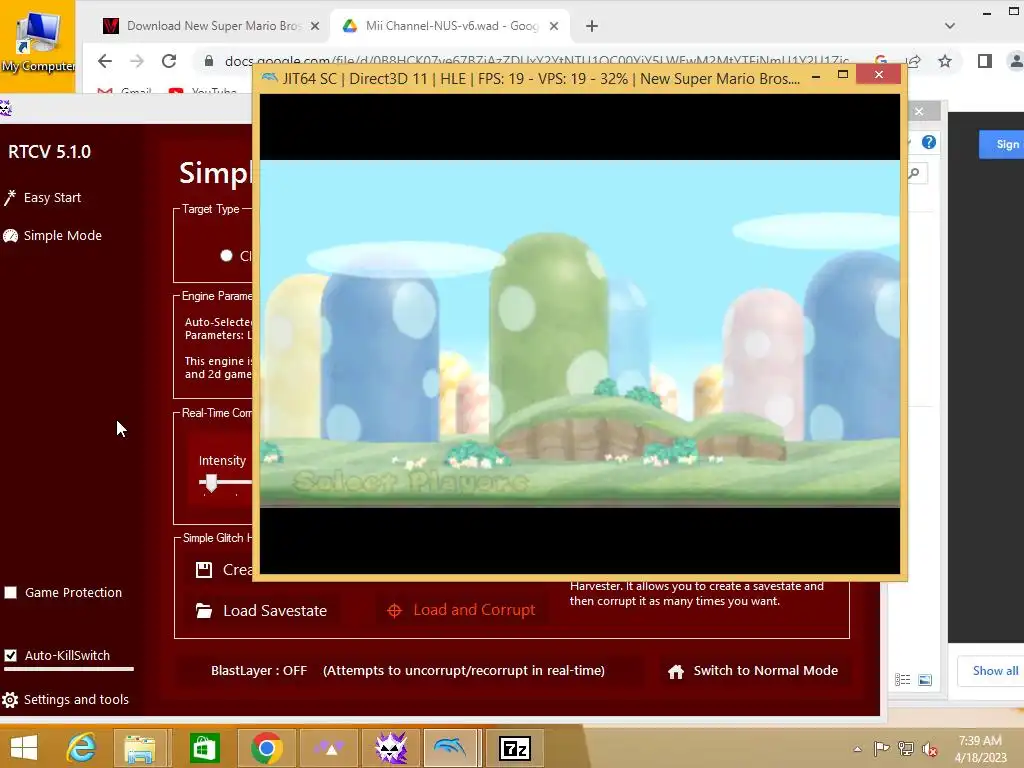Open the Windows Start button

click(24, 748)
